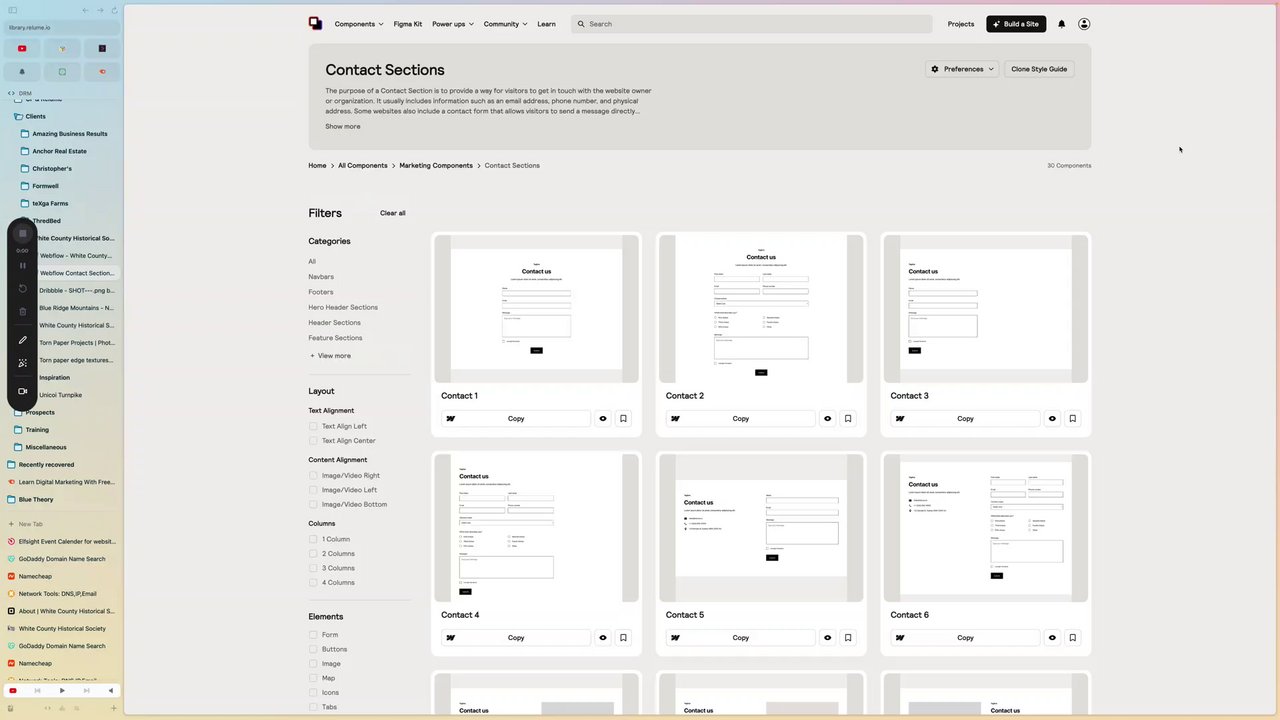Open the pinned YouTube tab icon
Screen dimensions: 1280x720
pyautogui.click(x=22, y=48)
